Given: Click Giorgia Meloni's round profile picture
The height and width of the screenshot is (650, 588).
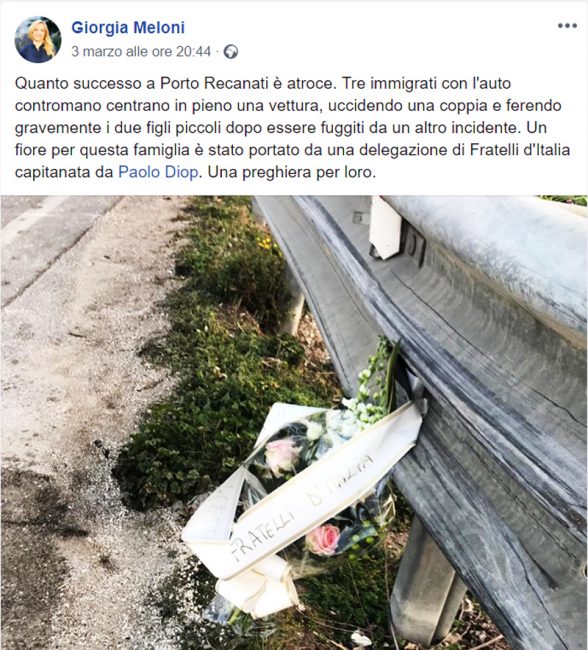Looking at the screenshot, I should click(38, 40).
